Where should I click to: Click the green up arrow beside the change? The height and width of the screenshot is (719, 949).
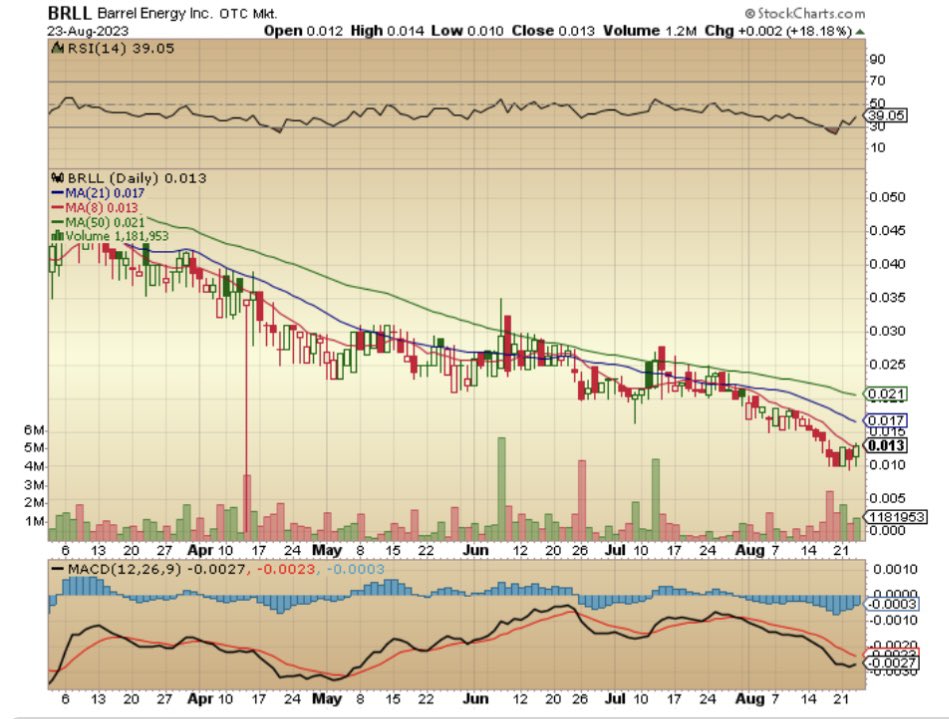tap(860, 31)
